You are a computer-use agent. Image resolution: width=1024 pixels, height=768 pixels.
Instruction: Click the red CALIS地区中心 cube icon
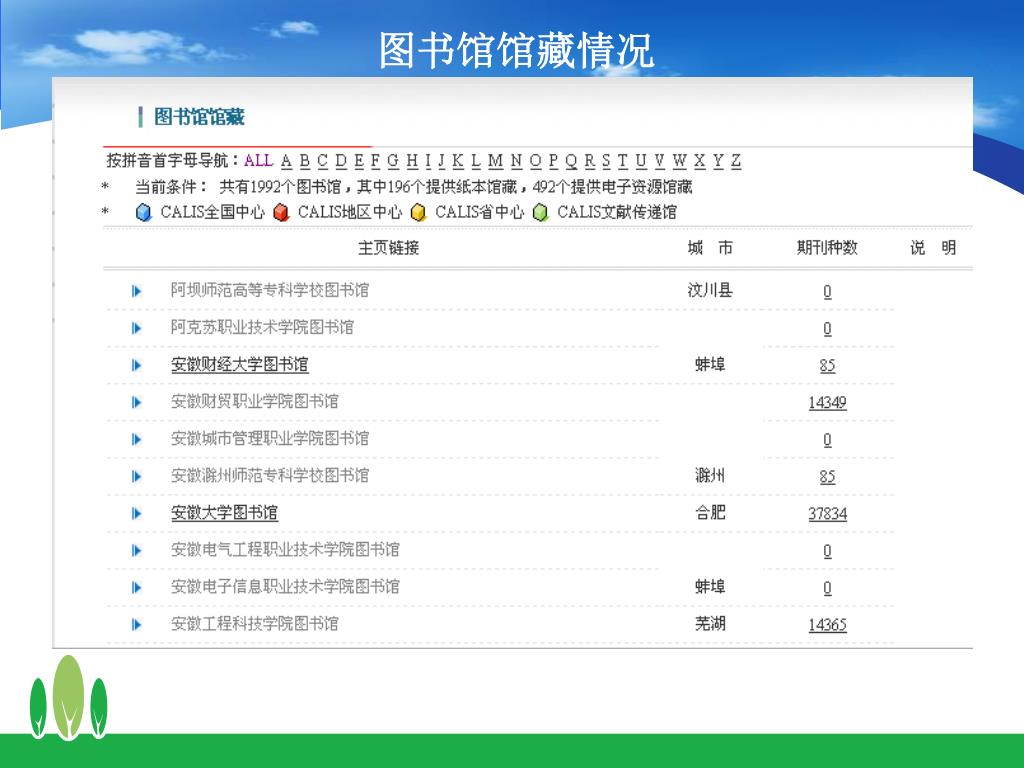click(281, 212)
